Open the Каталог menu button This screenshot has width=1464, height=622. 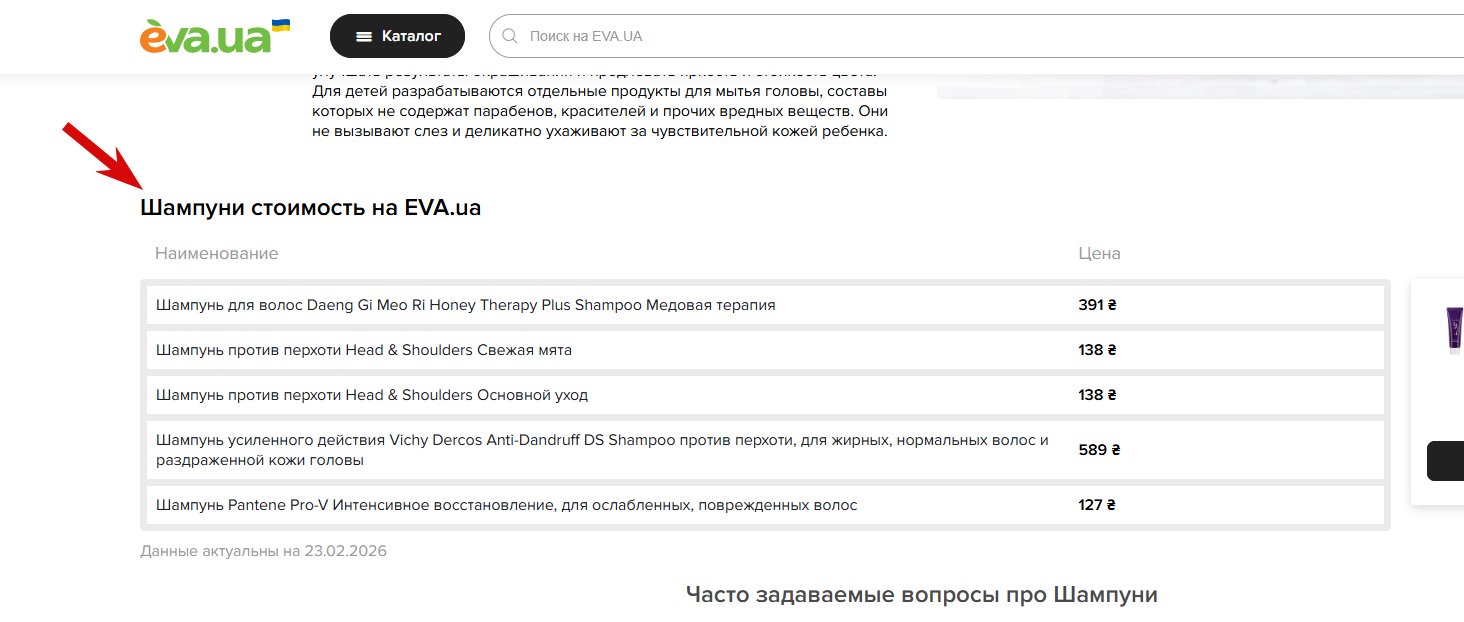397,36
